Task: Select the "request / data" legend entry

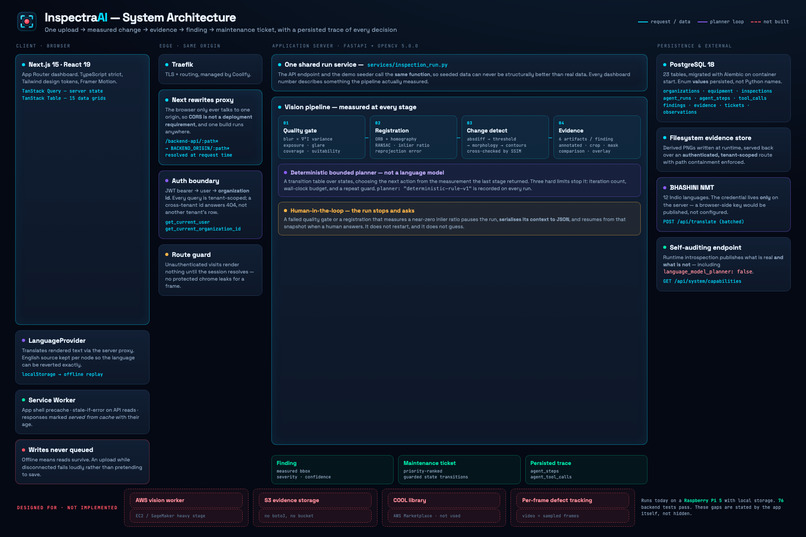Action: click(x=664, y=22)
